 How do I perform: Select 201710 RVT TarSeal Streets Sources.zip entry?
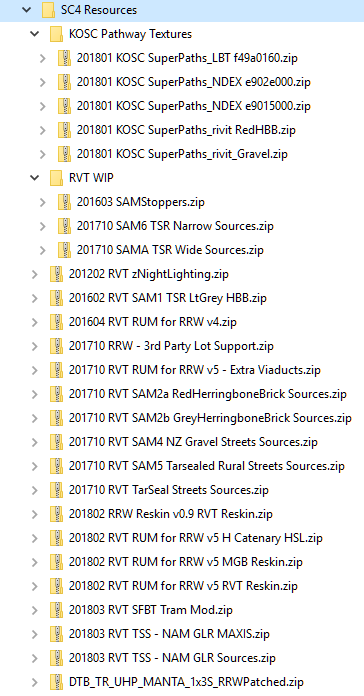169,490
